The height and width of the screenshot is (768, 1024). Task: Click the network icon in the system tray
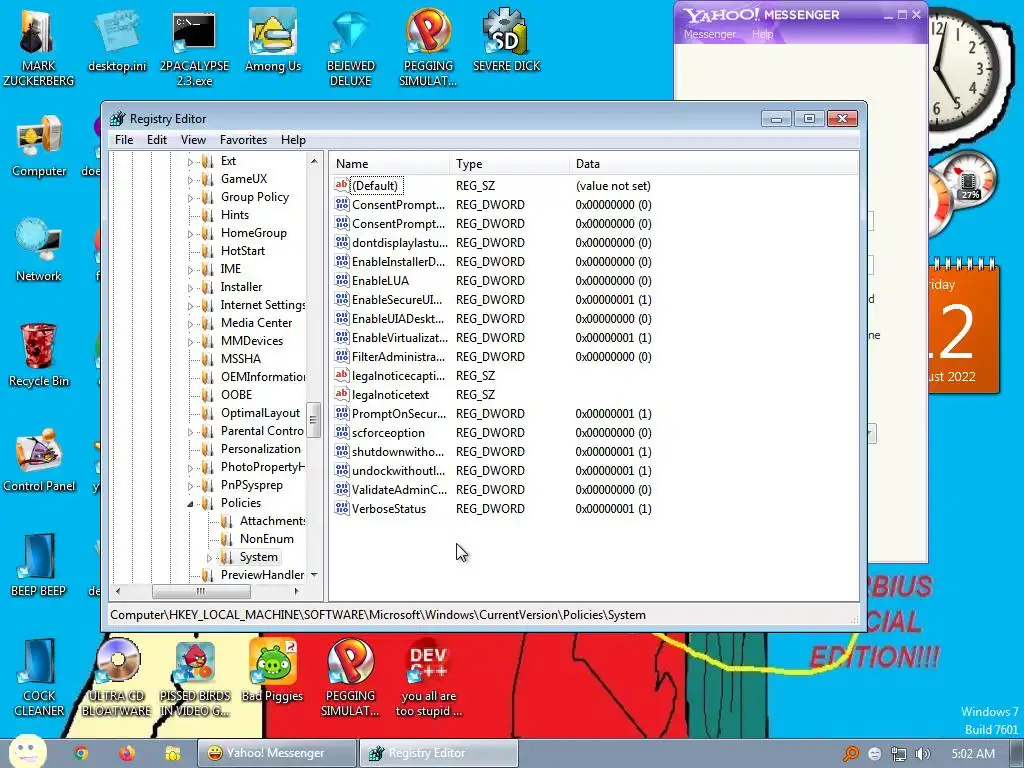(x=899, y=754)
